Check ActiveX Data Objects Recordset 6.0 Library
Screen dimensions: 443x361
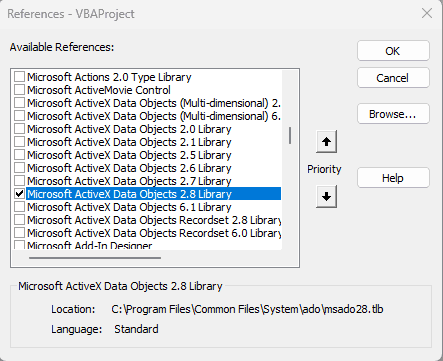pos(19,233)
